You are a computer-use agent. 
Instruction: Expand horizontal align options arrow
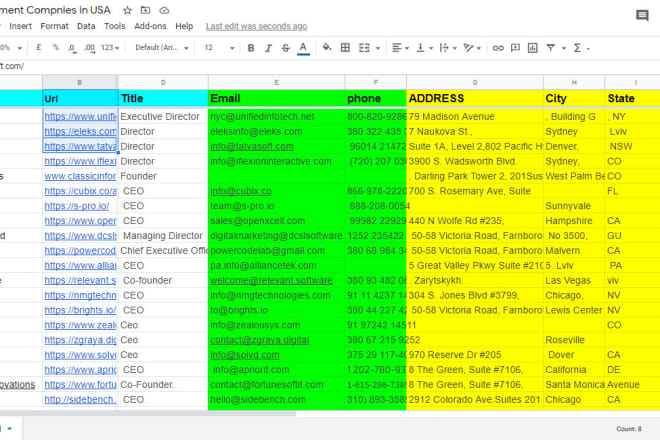(407, 48)
